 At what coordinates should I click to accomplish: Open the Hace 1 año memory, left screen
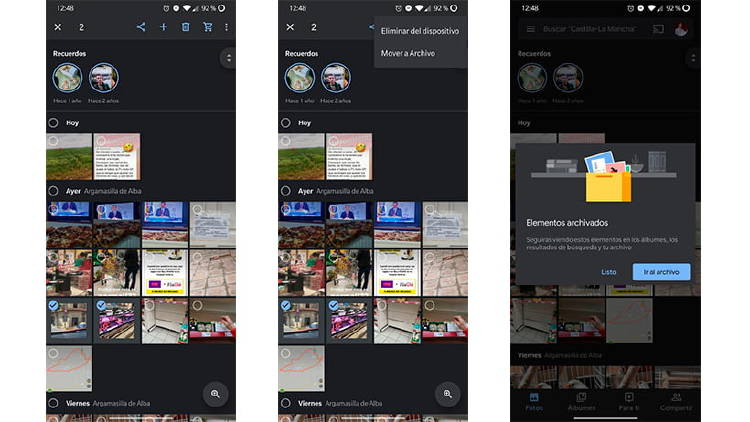69,79
